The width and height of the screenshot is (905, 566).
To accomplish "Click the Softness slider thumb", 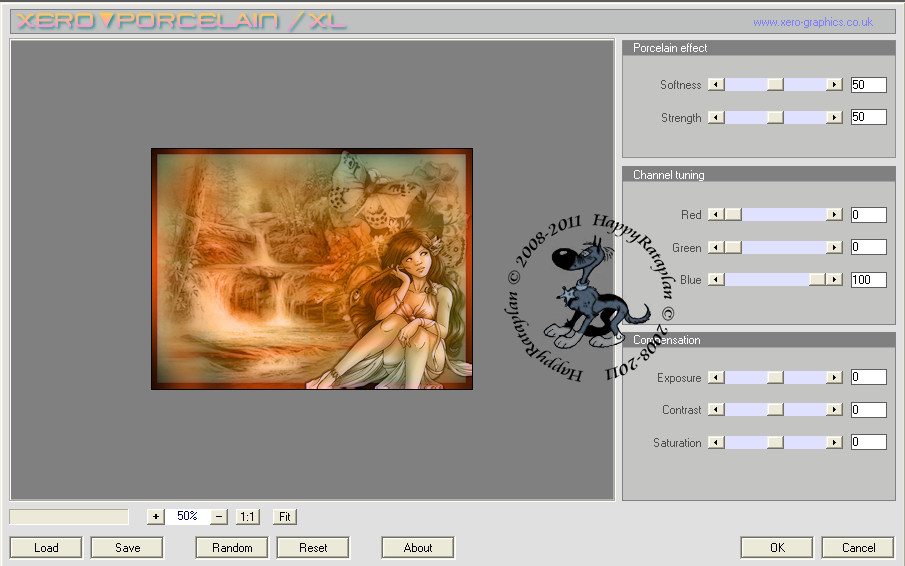I will pyautogui.click(x=775, y=85).
